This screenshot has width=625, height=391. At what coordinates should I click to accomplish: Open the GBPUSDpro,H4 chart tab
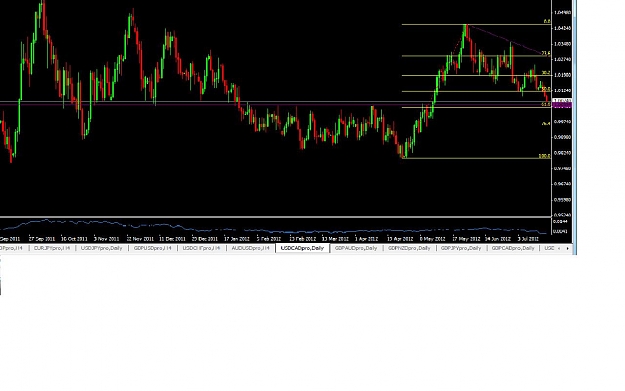click(153, 248)
